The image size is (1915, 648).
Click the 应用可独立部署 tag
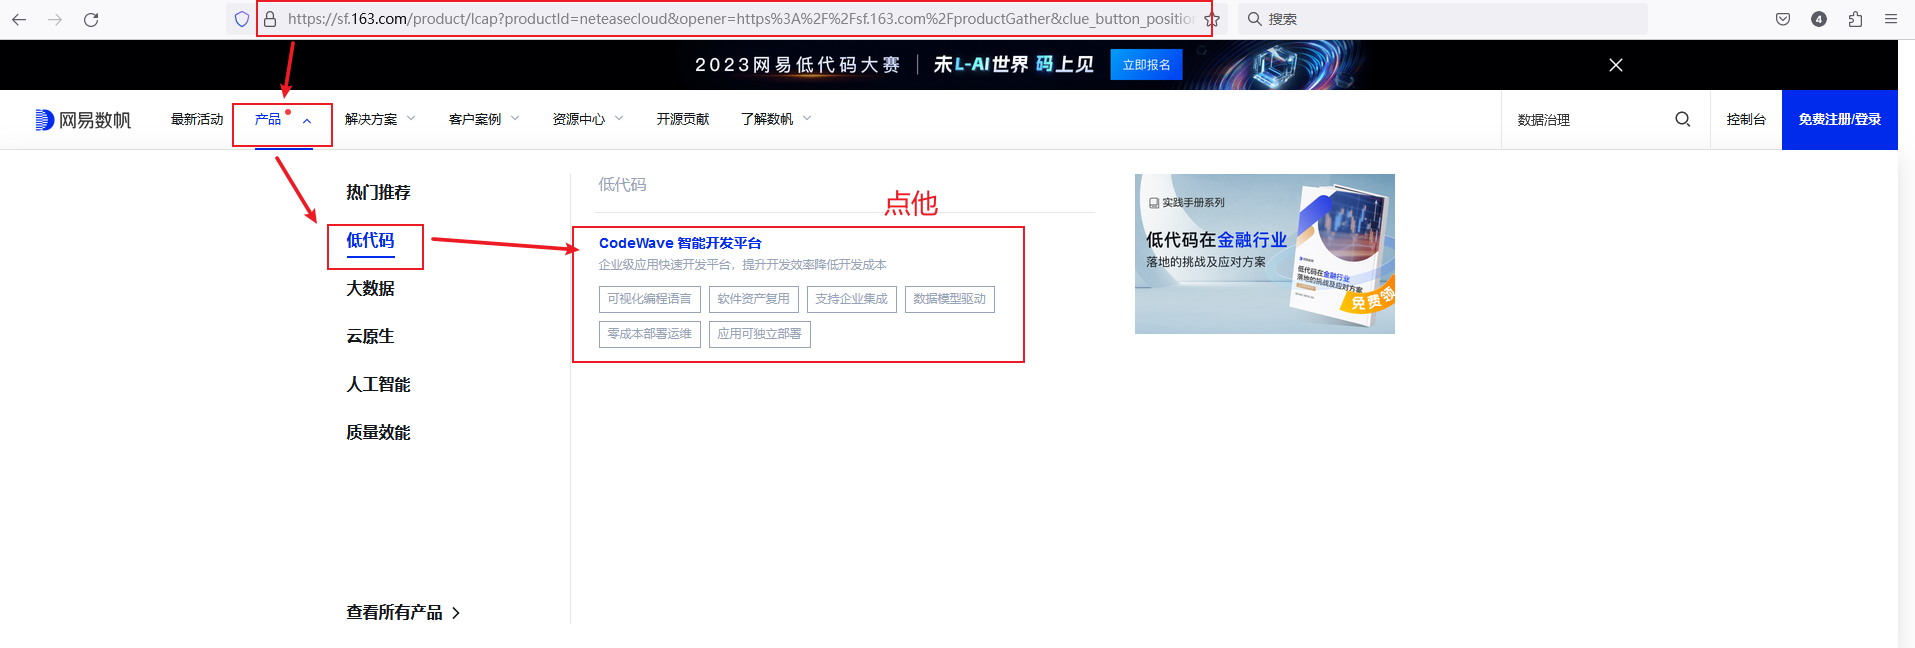pyautogui.click(x=759, y=334)
